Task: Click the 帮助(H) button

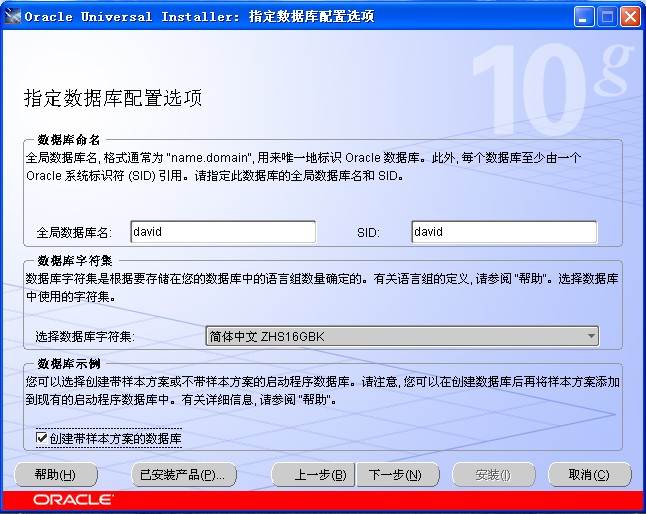Action: 56,474
